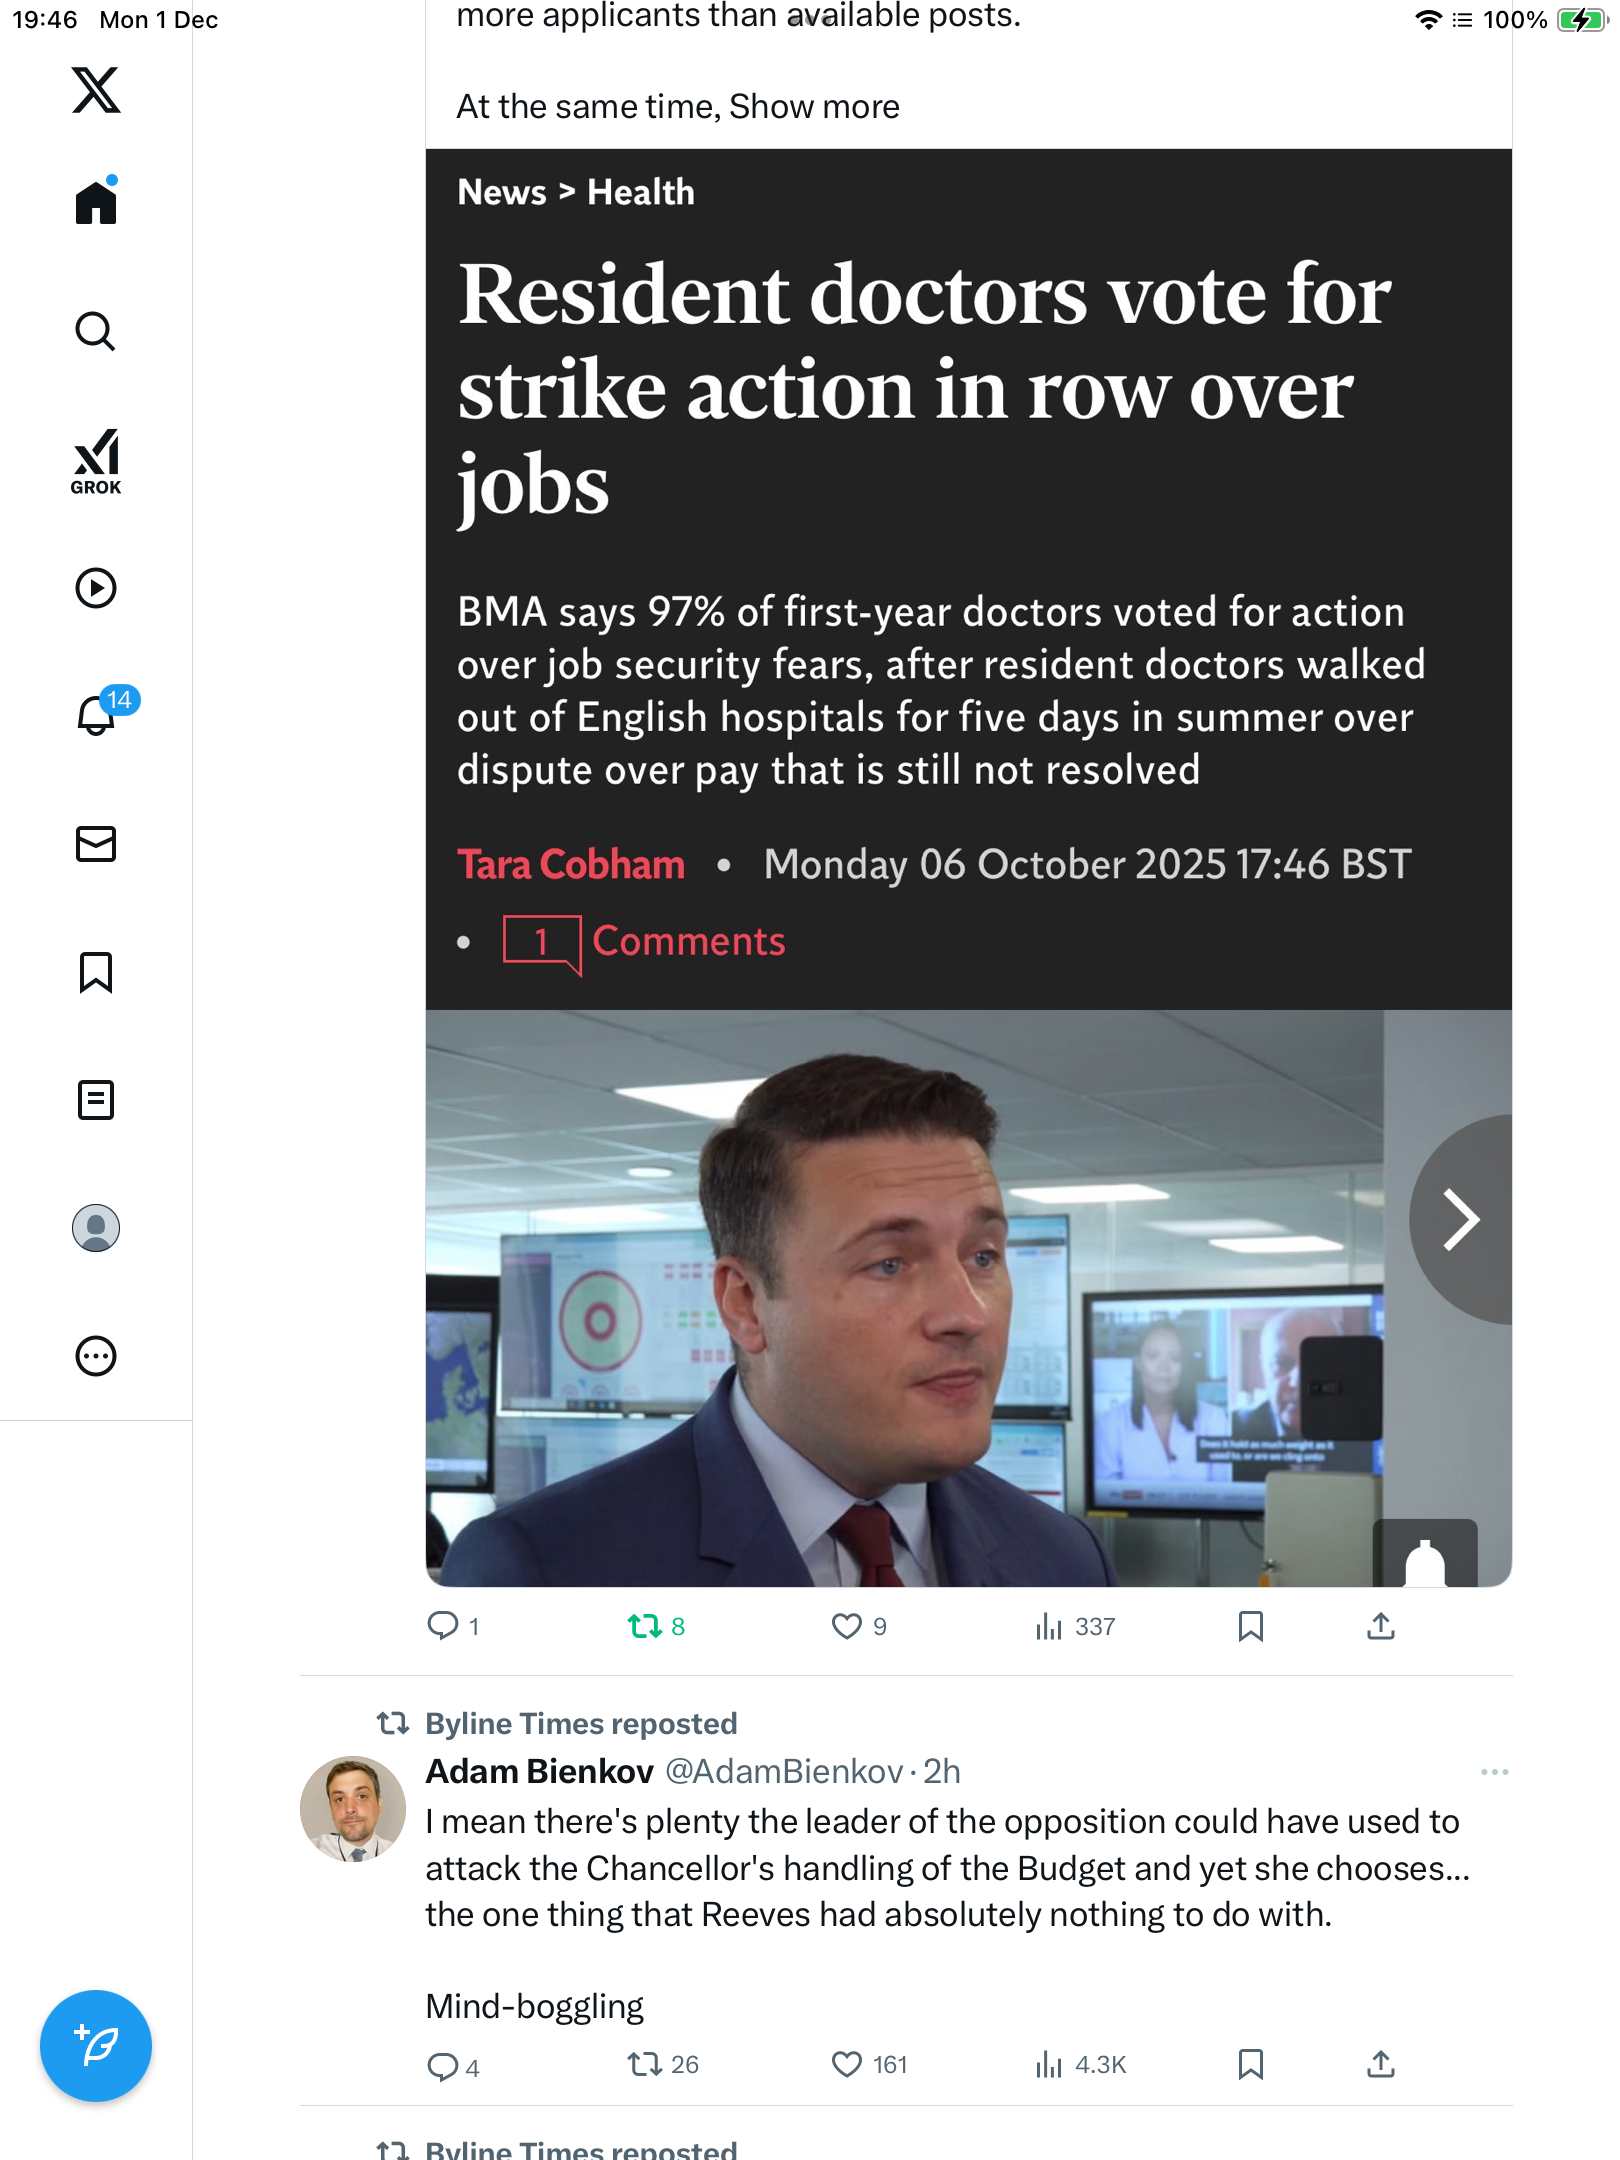
Task: Go to the Home tab
Action: [x=96, y=203]
